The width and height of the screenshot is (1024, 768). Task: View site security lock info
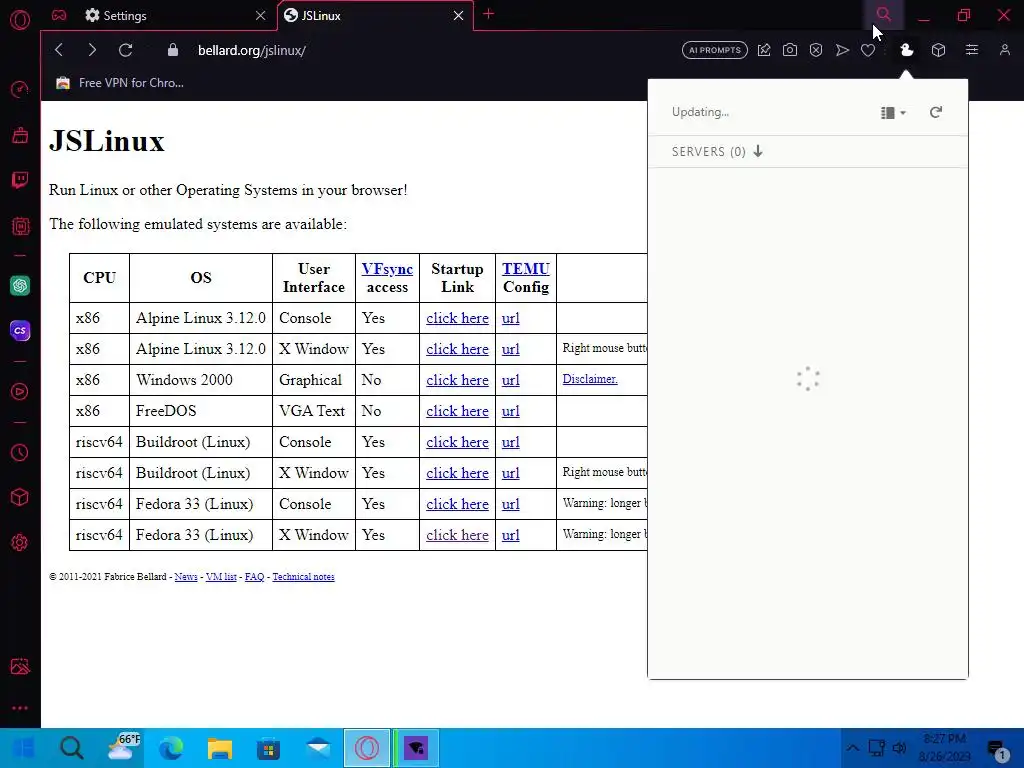click(x=172, y=50)
